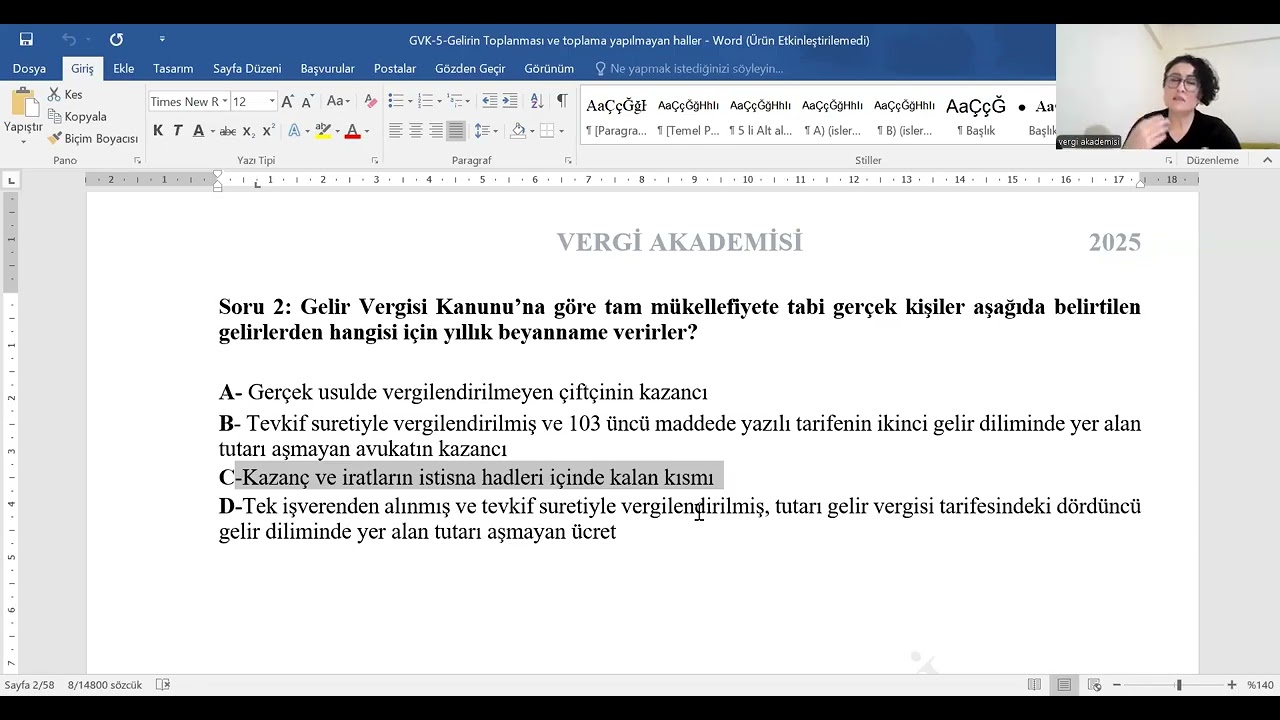Open the font color dropdown arrow
1280x720 pixels.
coord(367,131)
